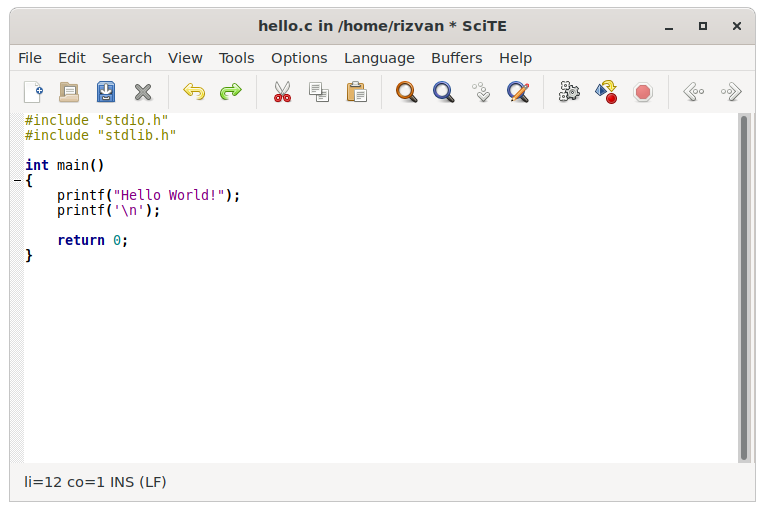
Task: Click the Replace icon with the pencil
Action: pyautogui.click(x=518, y=92)
